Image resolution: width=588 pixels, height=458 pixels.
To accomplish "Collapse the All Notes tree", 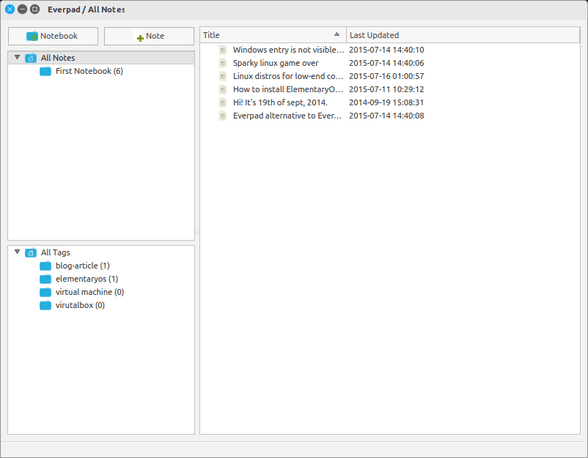I will 17,57.
